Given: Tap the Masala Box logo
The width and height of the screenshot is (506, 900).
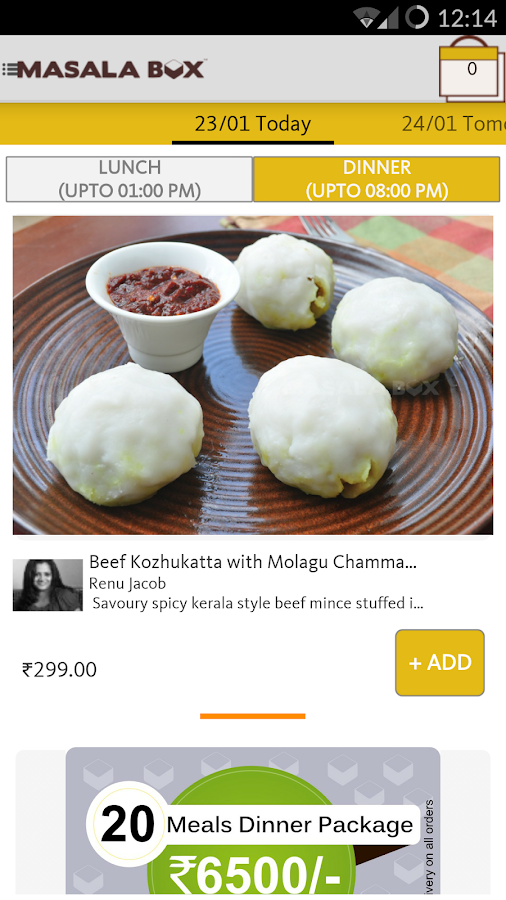Looking at the screenshot, I should click(x=112, y=69).
